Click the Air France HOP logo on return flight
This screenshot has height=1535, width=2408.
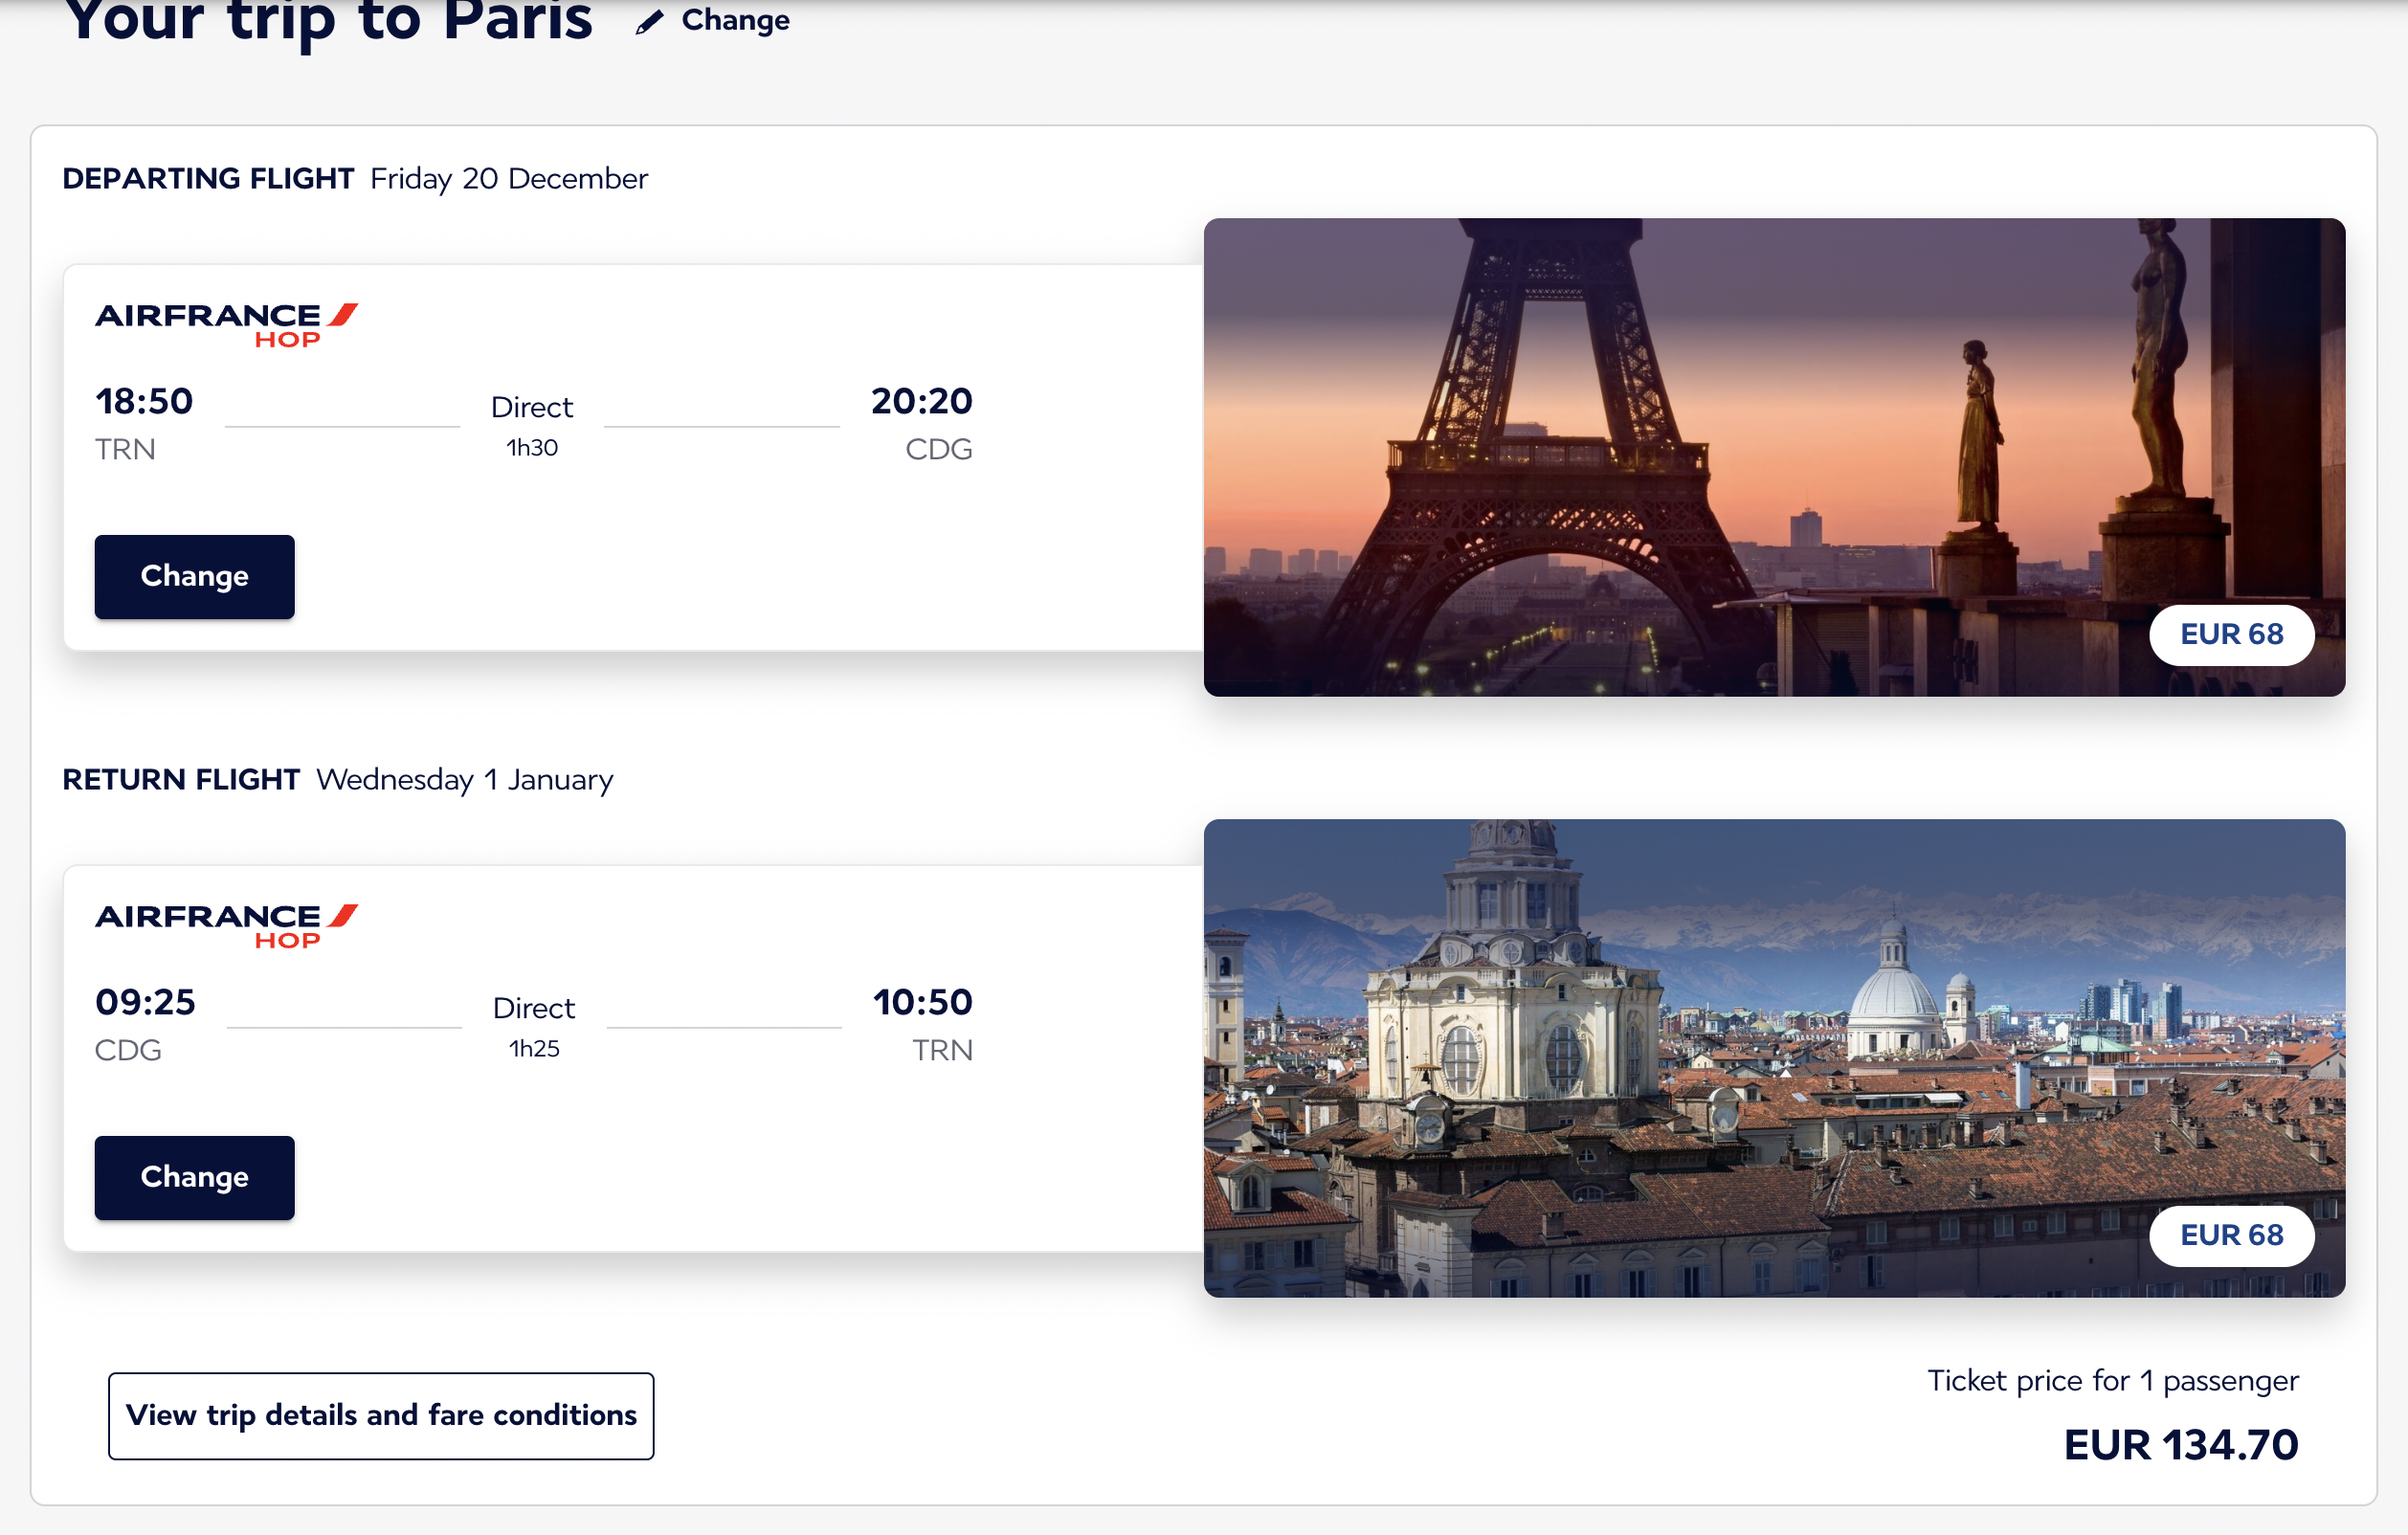point(226,926)
